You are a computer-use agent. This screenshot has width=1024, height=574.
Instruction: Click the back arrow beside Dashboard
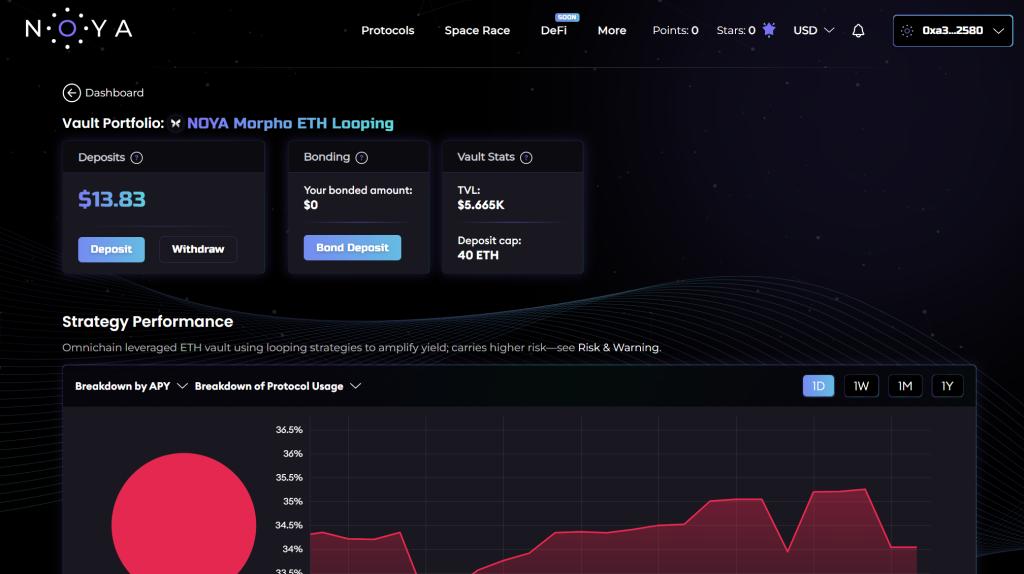71,93
